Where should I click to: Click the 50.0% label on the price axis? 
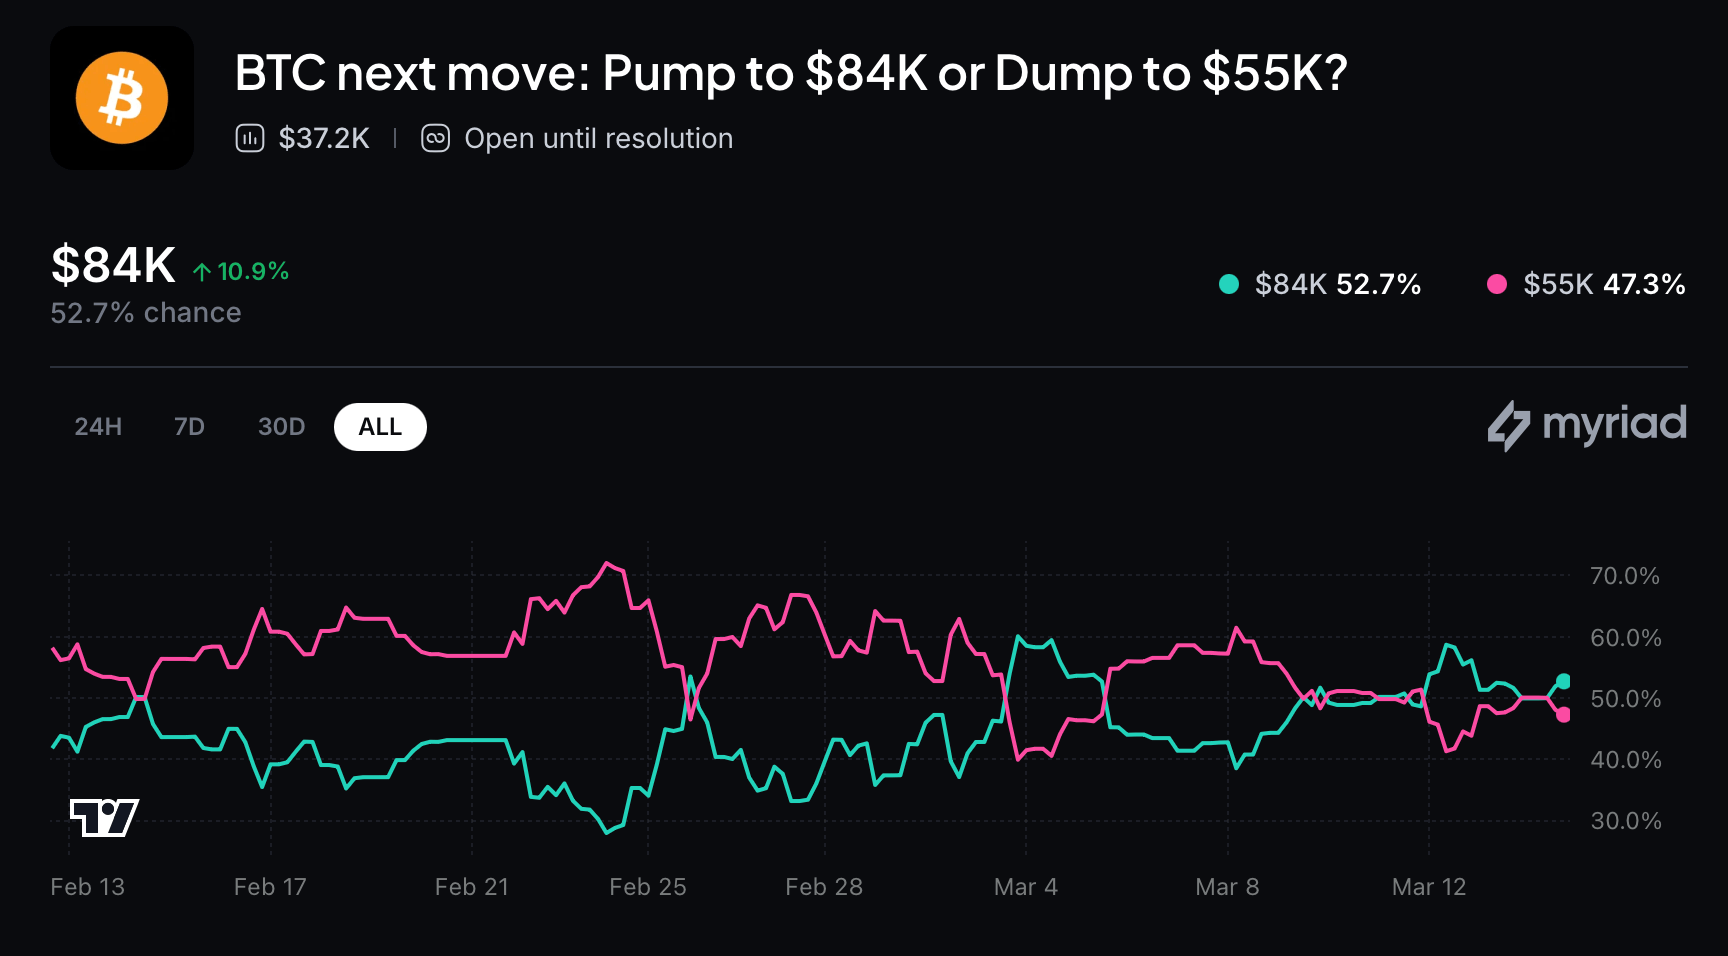(x=1625, y=699)
